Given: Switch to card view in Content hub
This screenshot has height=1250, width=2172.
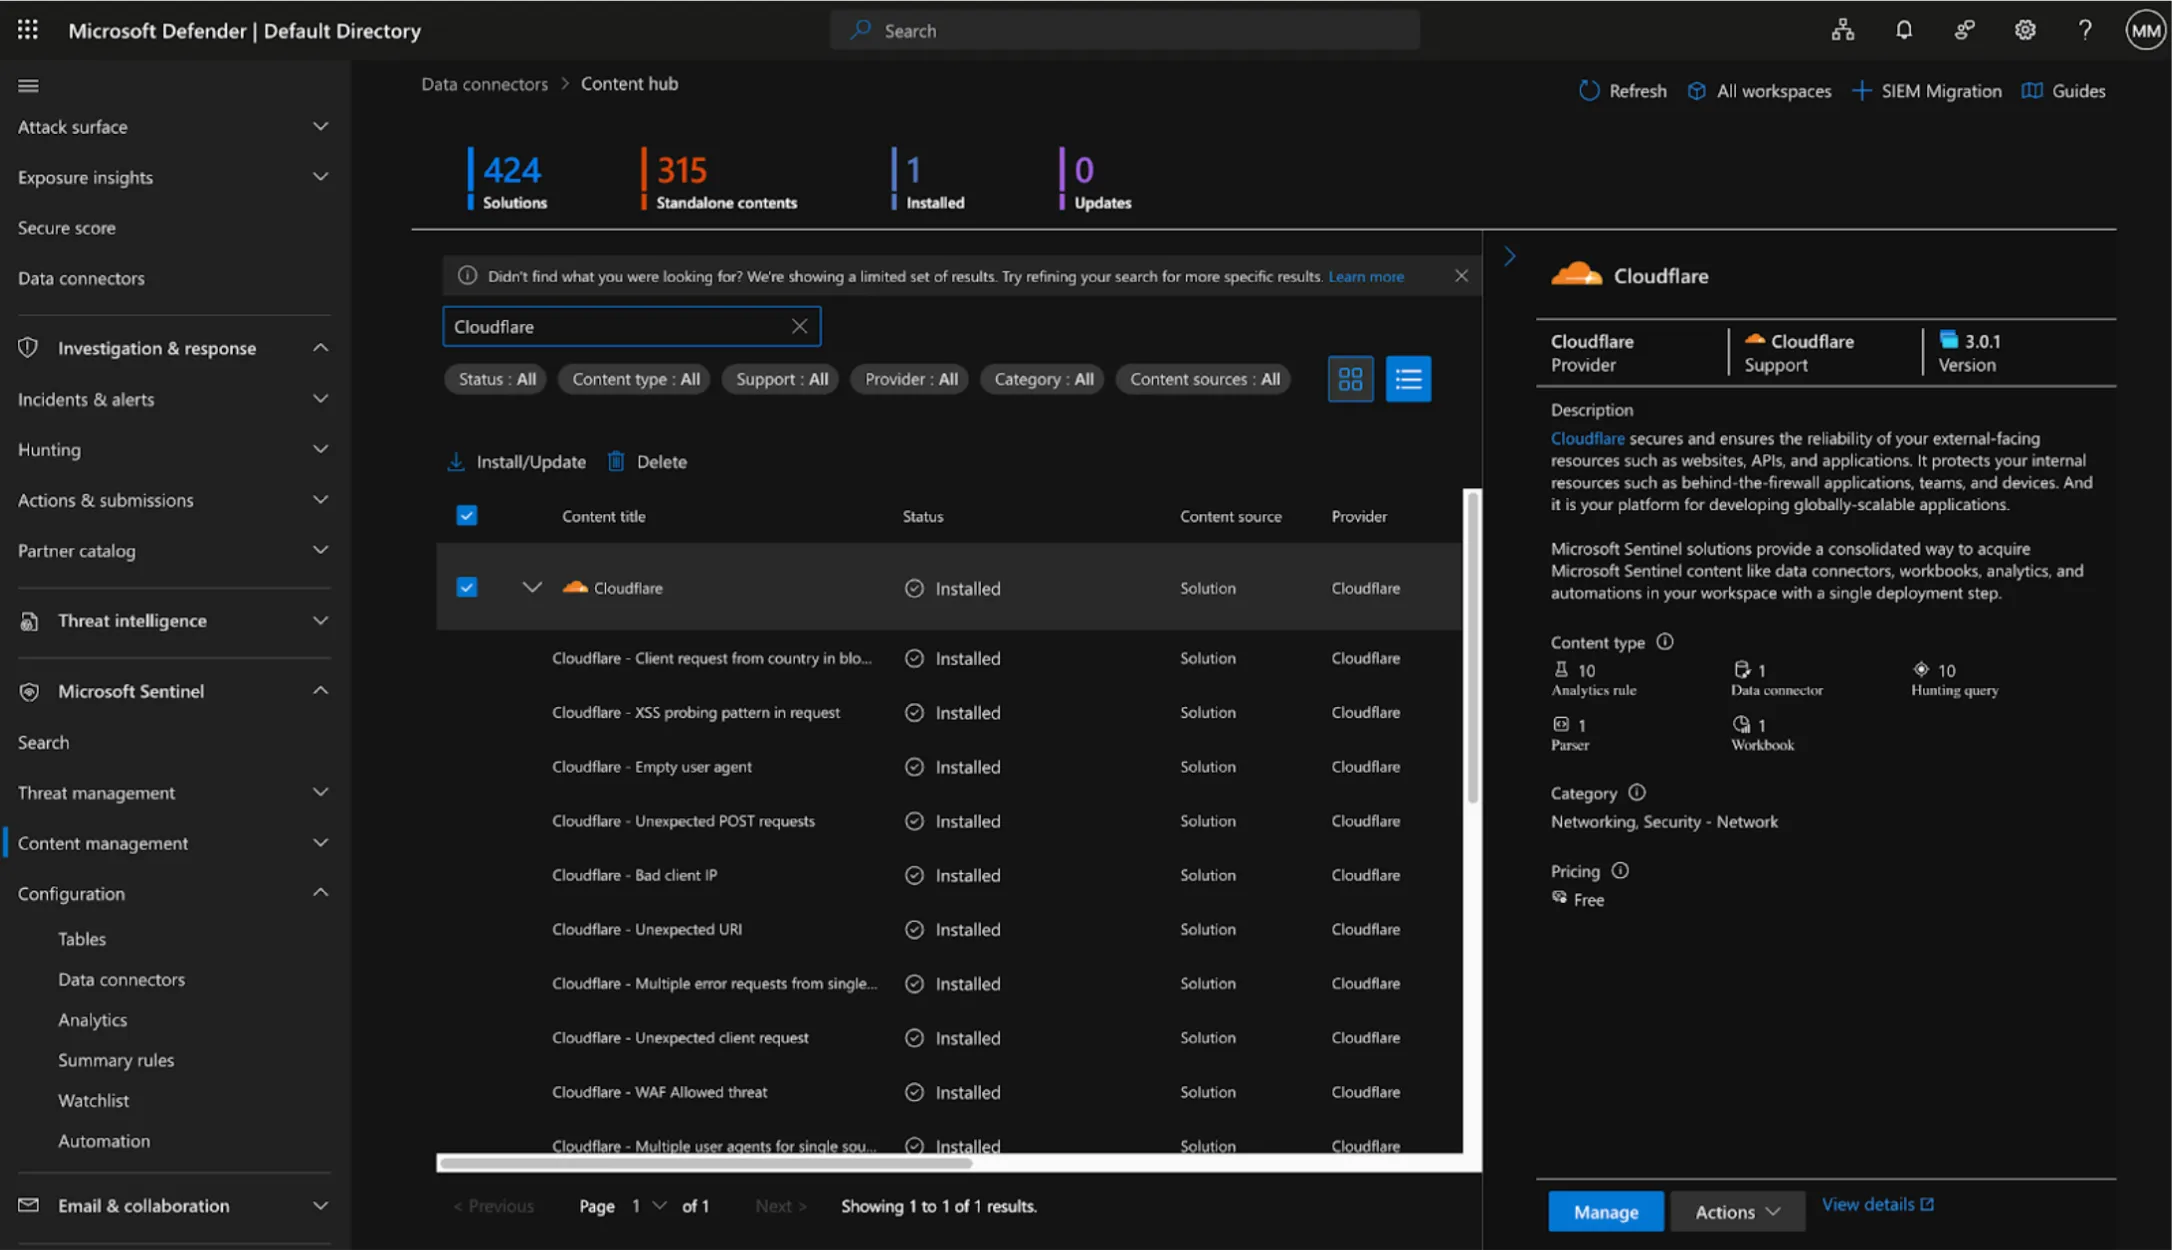Looking at the screenshot, I should coord(1350,378).
